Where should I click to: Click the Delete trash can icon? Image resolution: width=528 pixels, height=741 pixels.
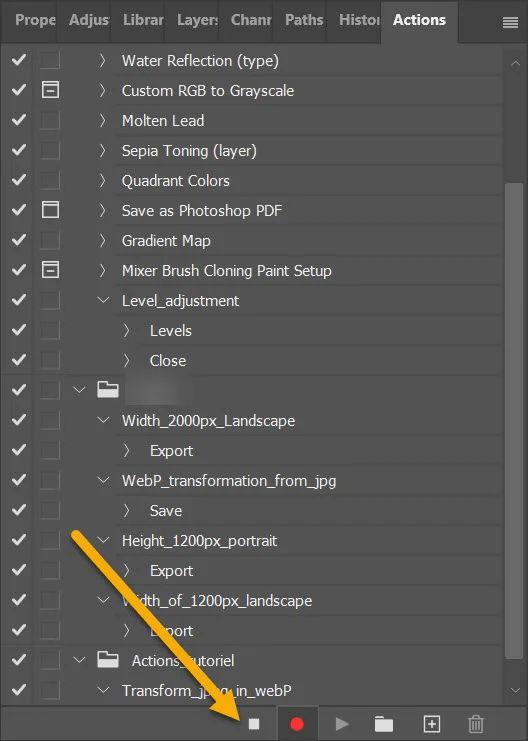tap(476, 724)
